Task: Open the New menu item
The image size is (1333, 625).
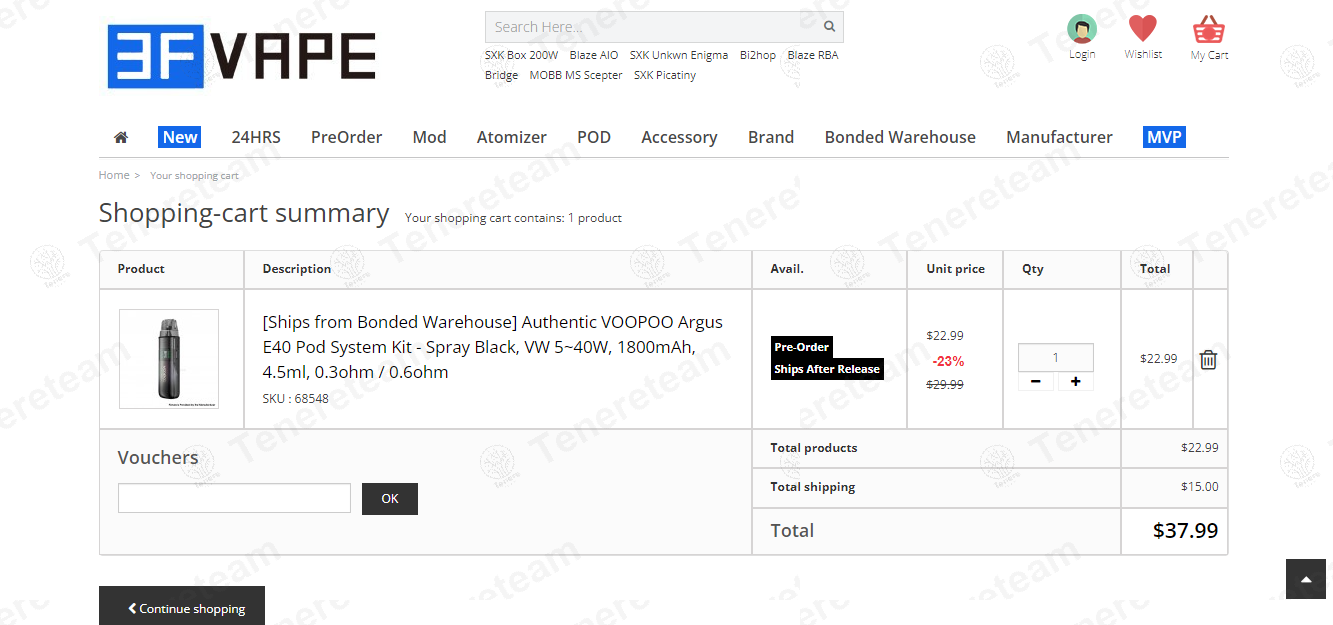Action: (180, 137)
